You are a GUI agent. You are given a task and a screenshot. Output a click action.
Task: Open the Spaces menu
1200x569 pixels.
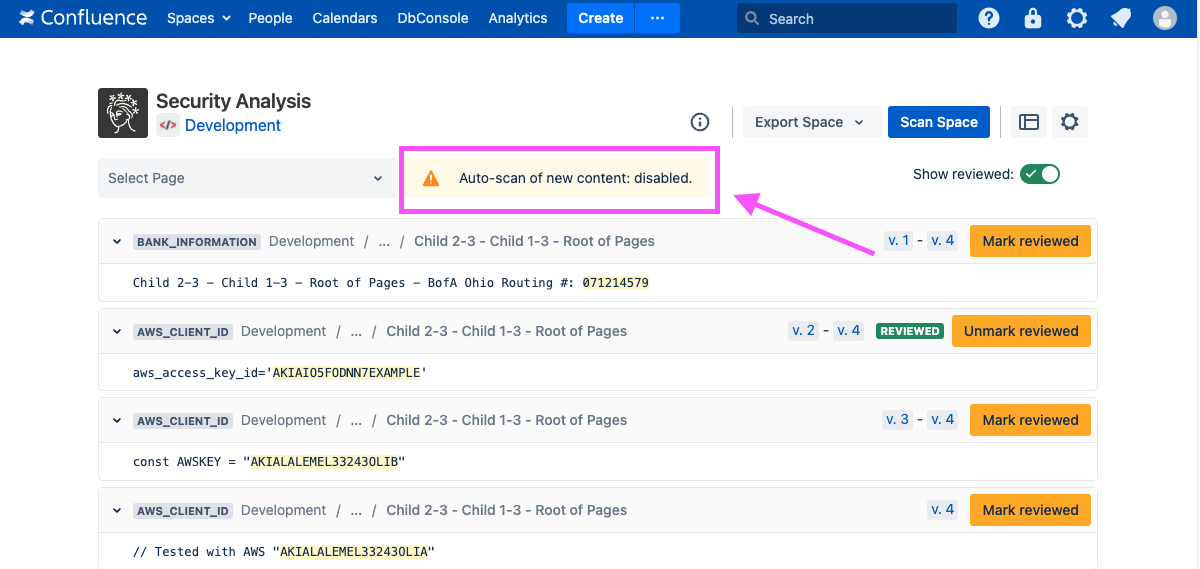[198, 18]
